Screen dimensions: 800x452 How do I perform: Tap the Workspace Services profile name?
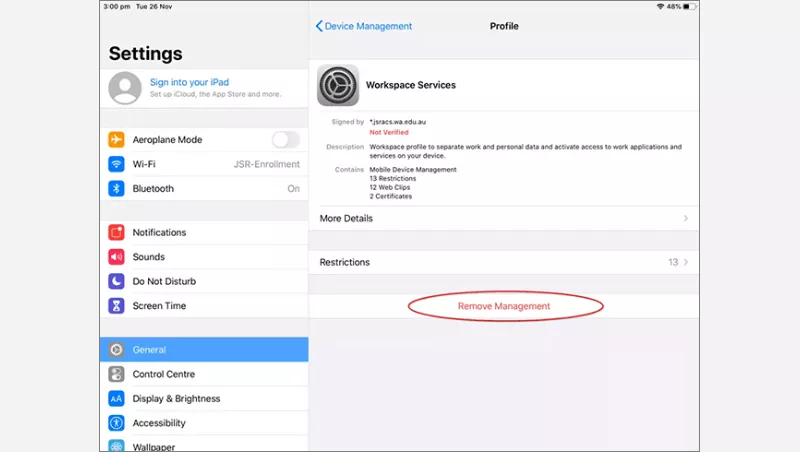tap(411, 85)
